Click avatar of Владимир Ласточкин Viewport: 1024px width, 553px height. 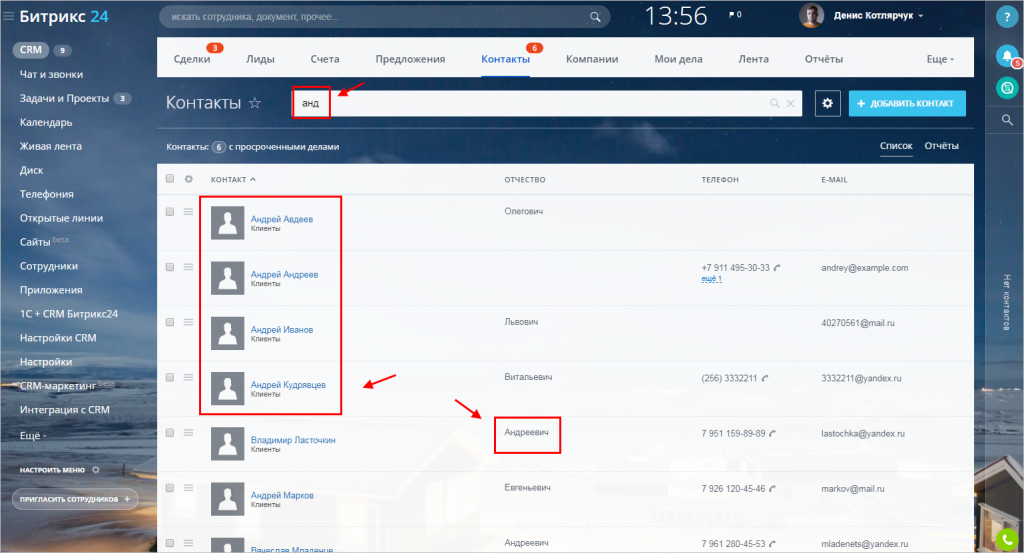coord(227,444)
